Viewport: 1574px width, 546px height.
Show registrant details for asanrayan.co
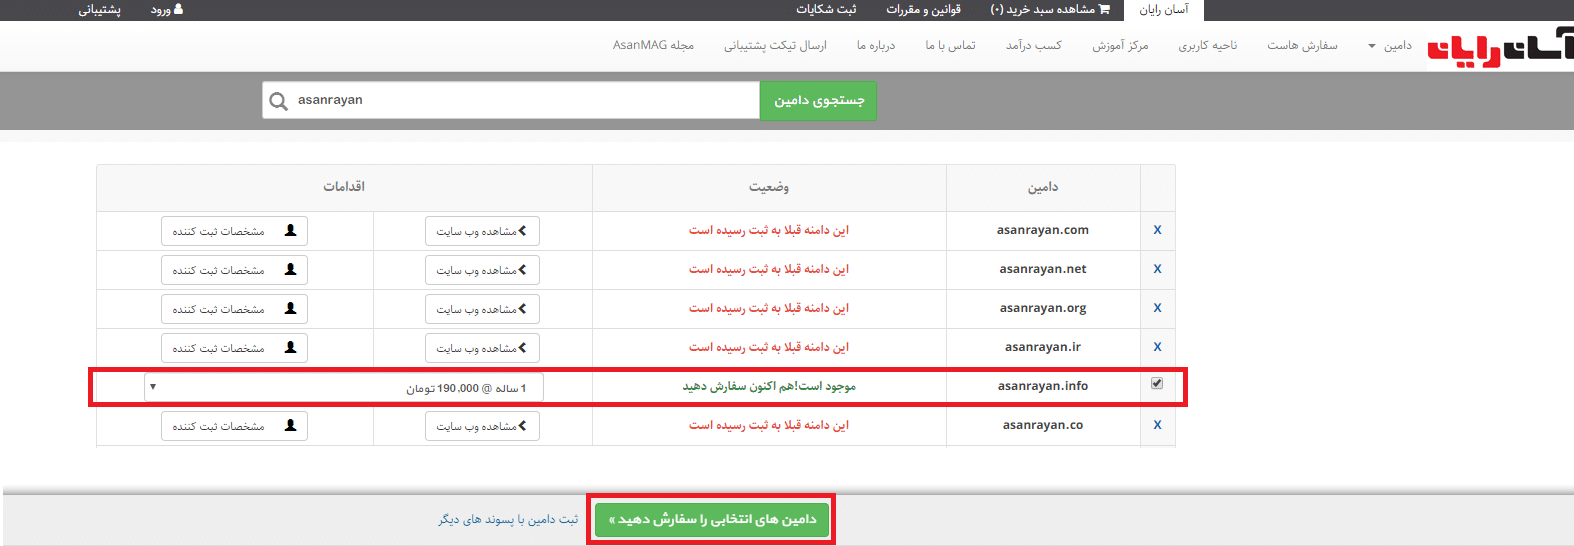click(x=234, y=426)
